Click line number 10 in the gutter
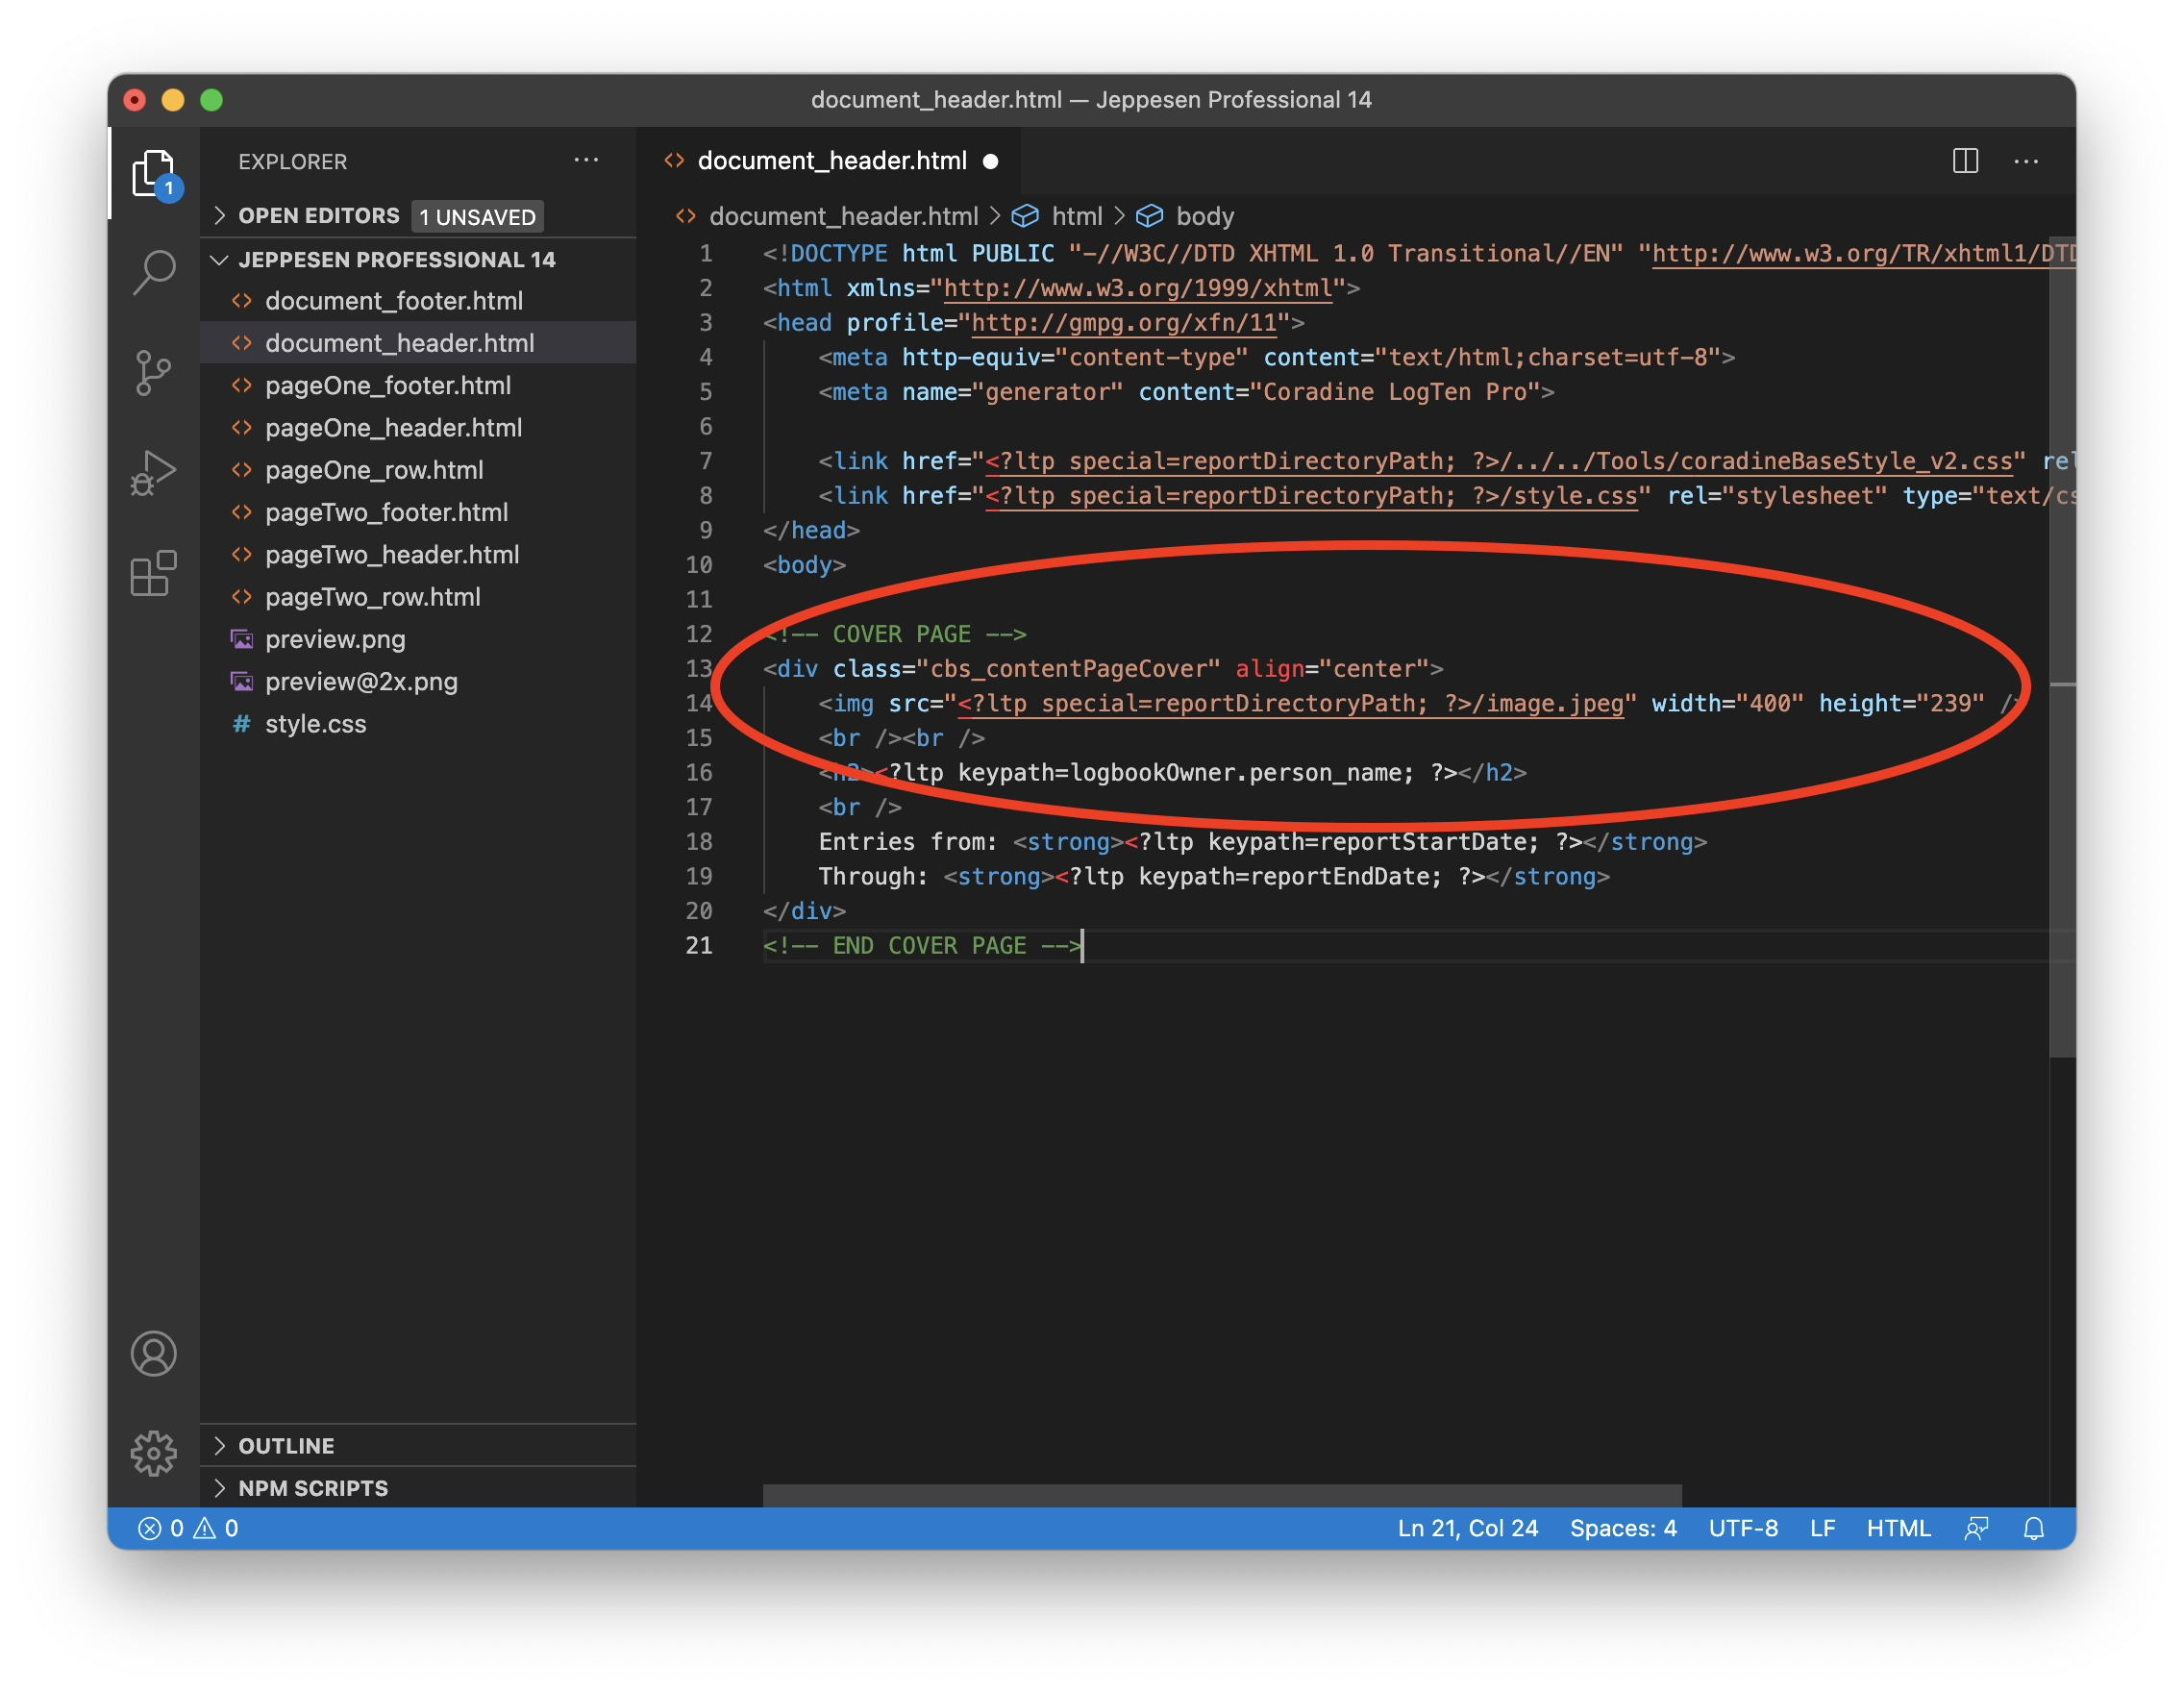 [699, 565]
